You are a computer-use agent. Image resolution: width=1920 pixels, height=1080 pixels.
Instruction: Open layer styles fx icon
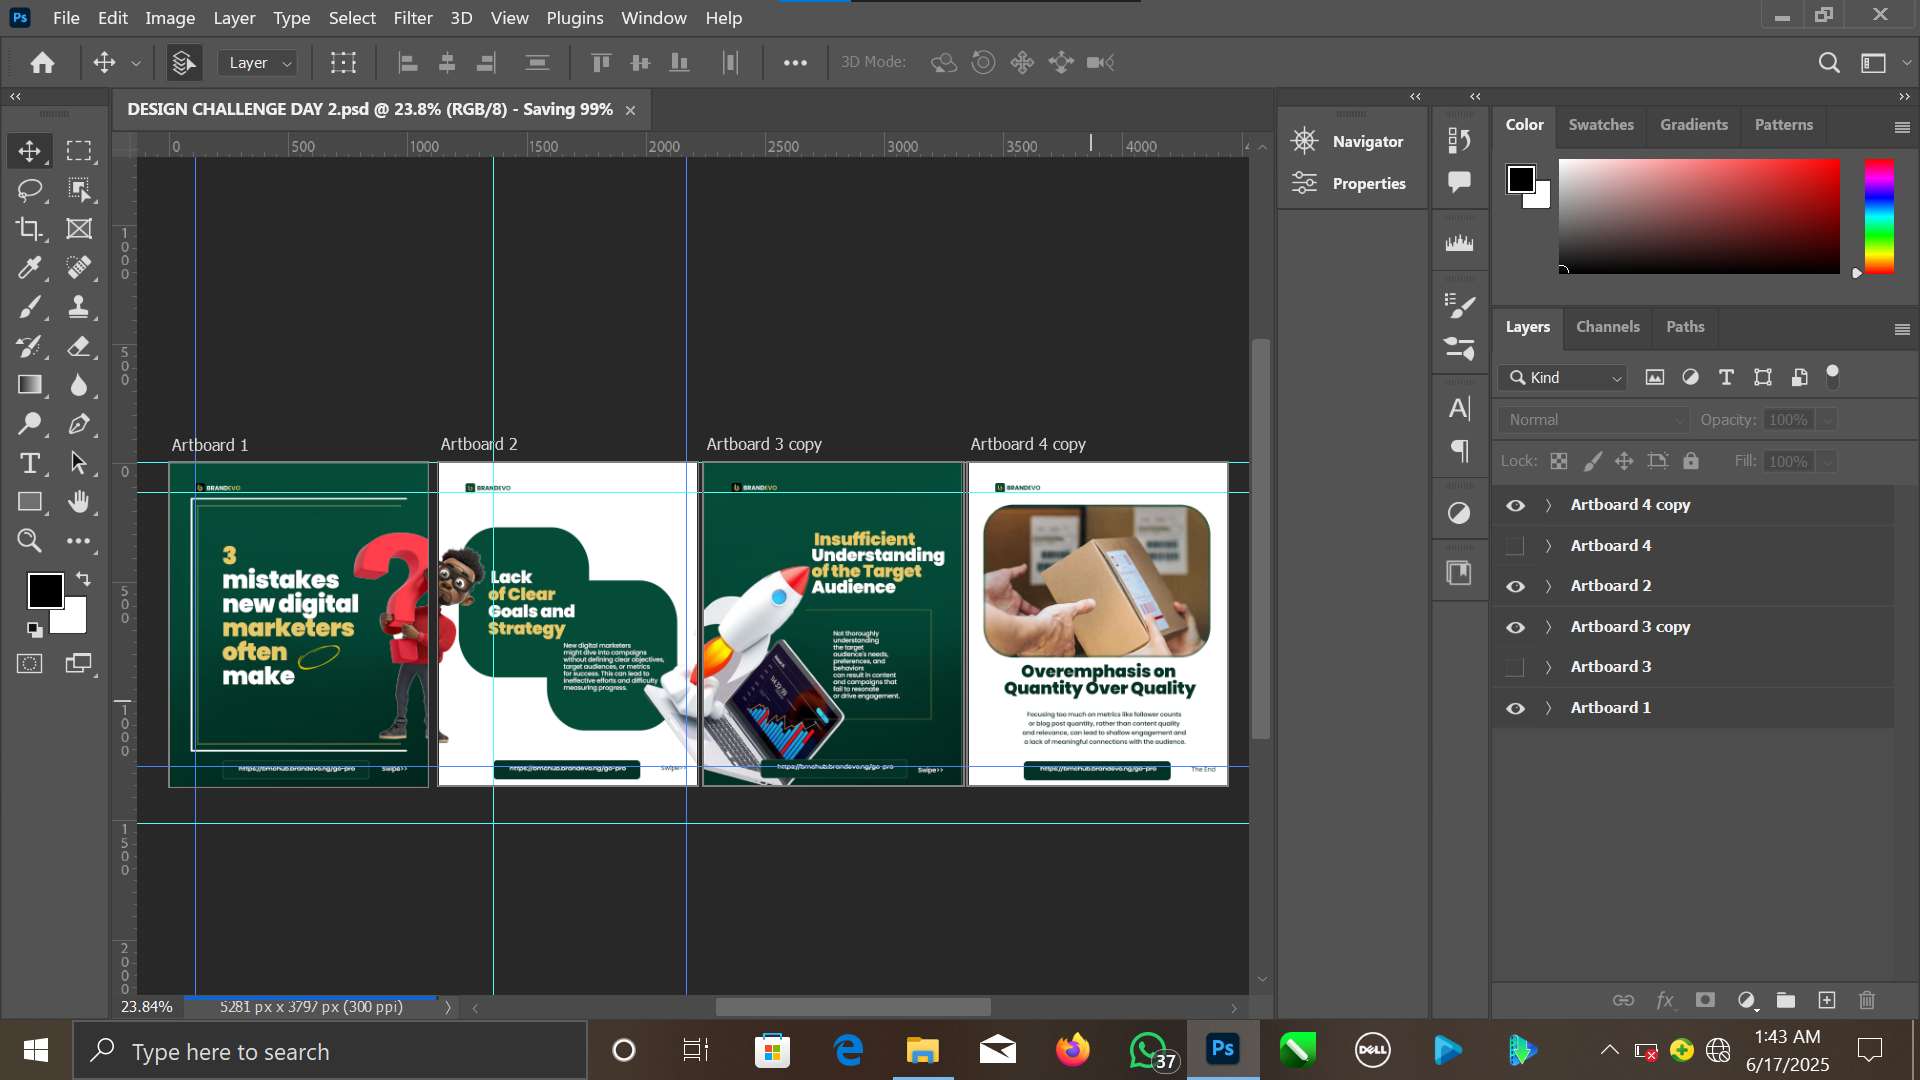click(1665, 1000)
